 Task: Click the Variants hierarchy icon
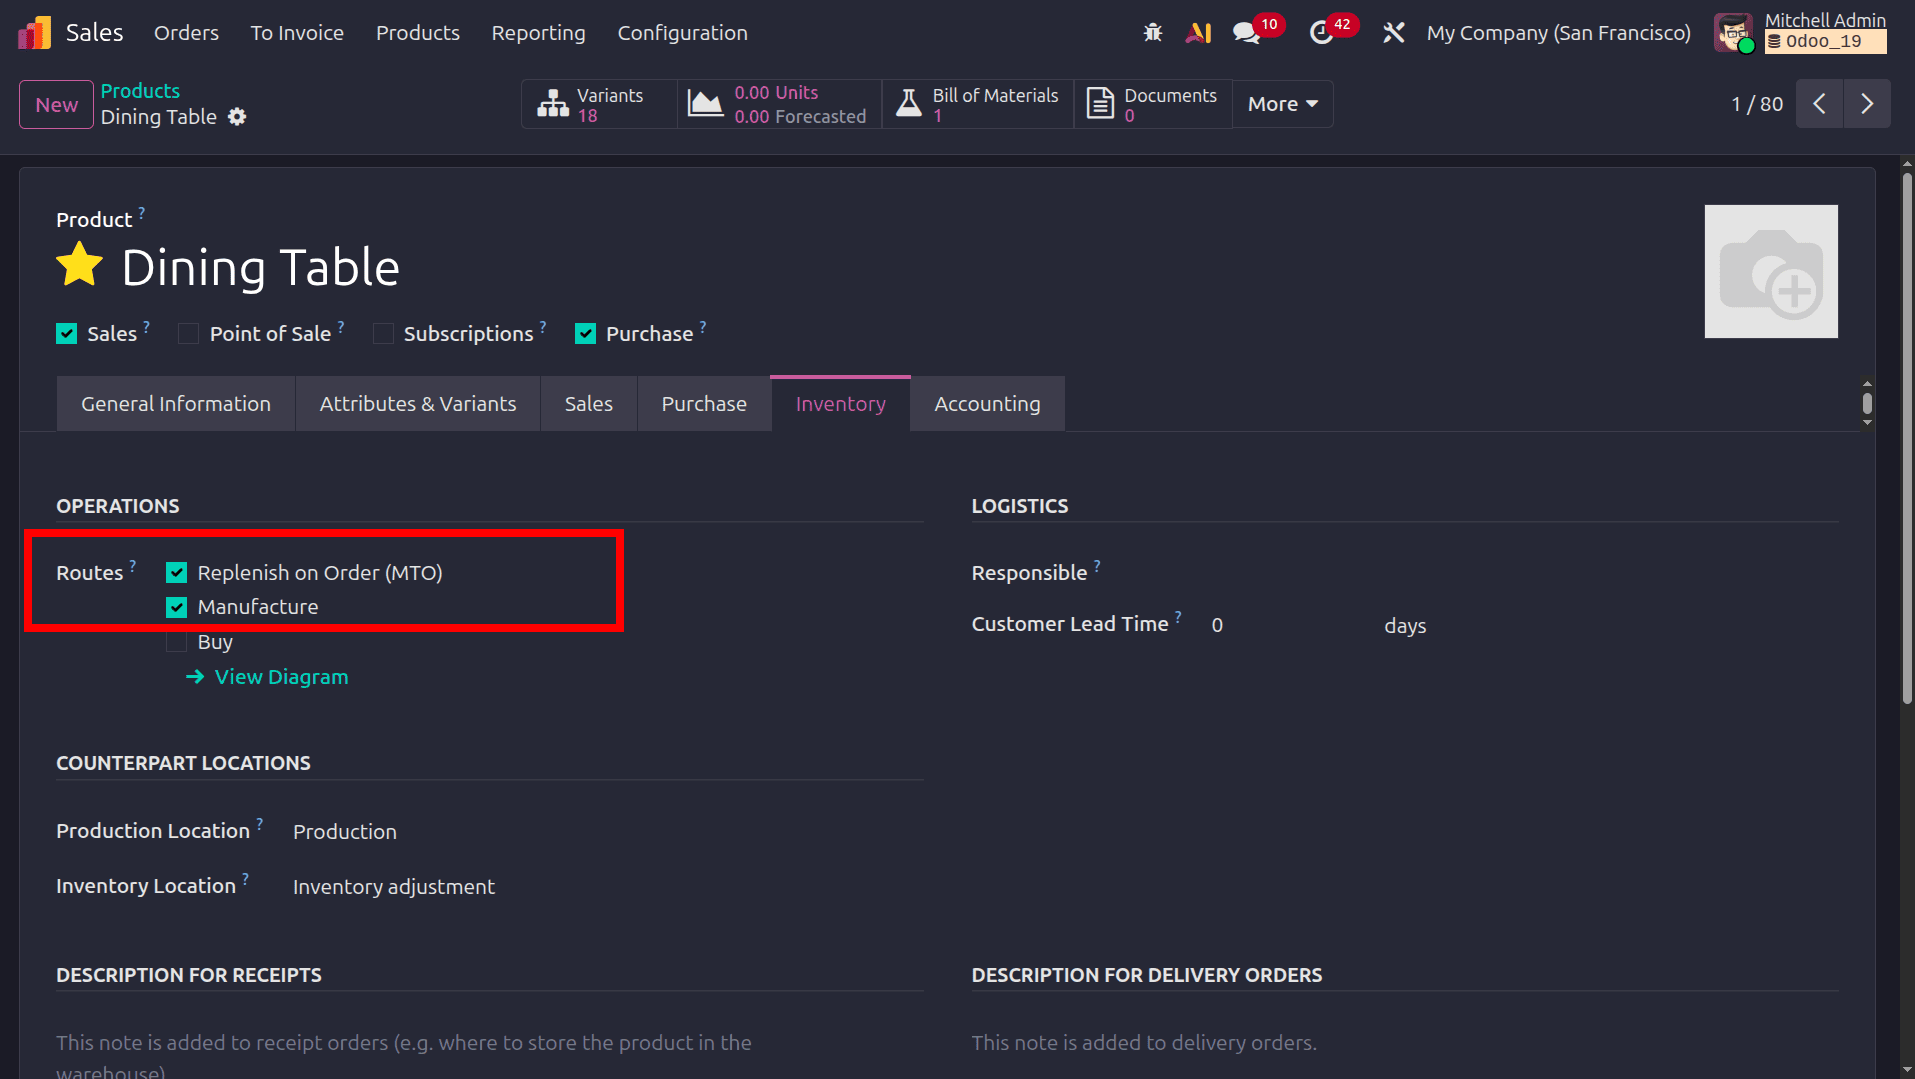tap(553, 104)
